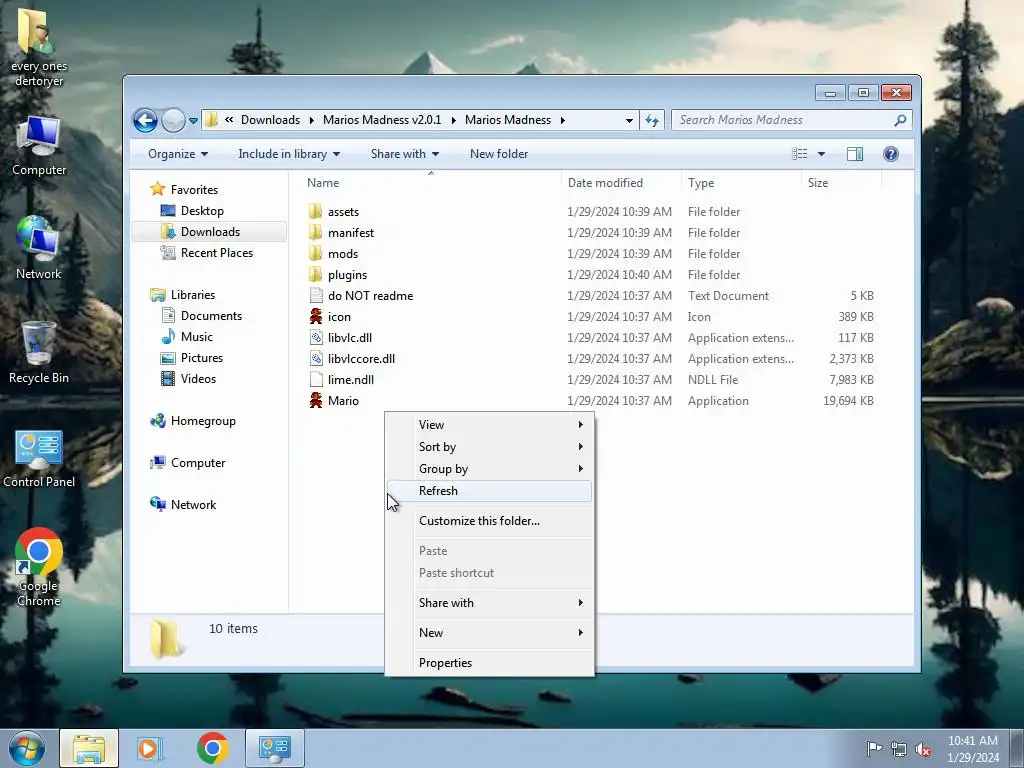Click the Windows Start button
This screenshot has height=768, width=1024.
point(26,748)
